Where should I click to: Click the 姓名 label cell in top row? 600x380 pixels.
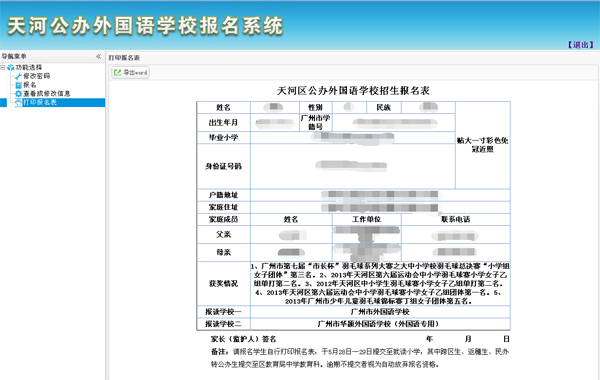(x=223, y=108)
